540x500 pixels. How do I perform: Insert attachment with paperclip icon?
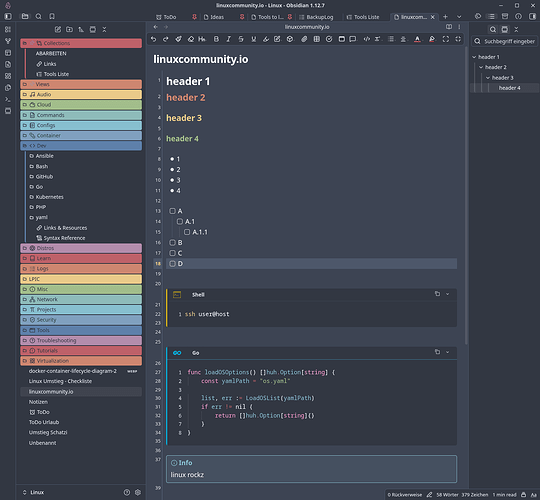[304, 39]
